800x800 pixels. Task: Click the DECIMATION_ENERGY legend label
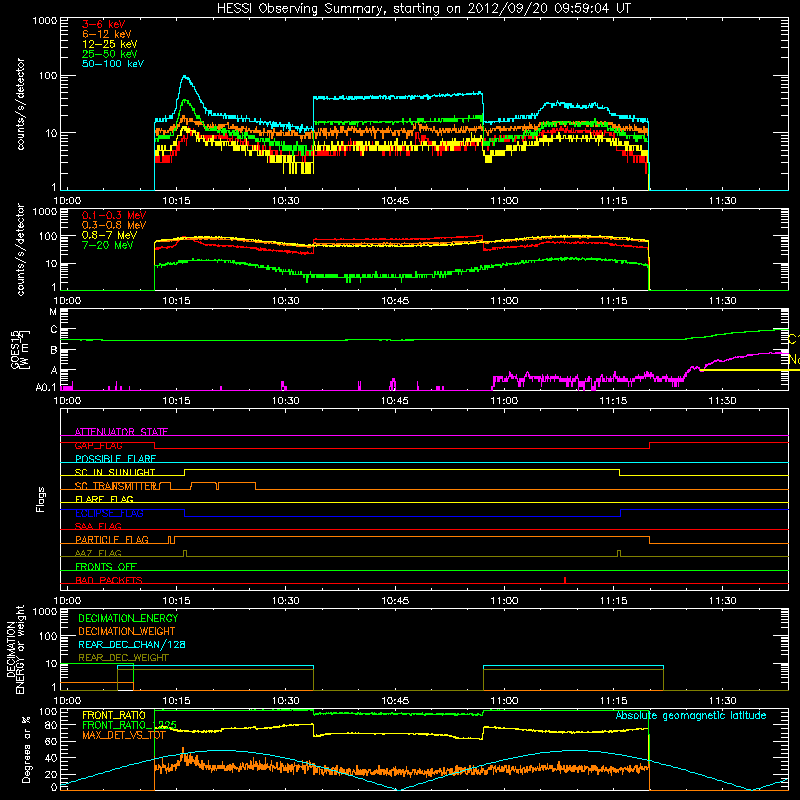click(128, 618)
